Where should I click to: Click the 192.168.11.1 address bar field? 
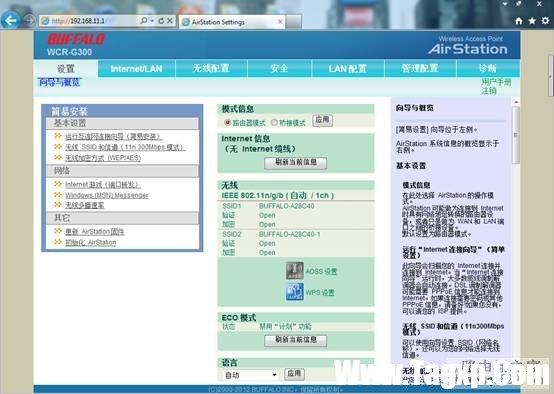(88, 21)
